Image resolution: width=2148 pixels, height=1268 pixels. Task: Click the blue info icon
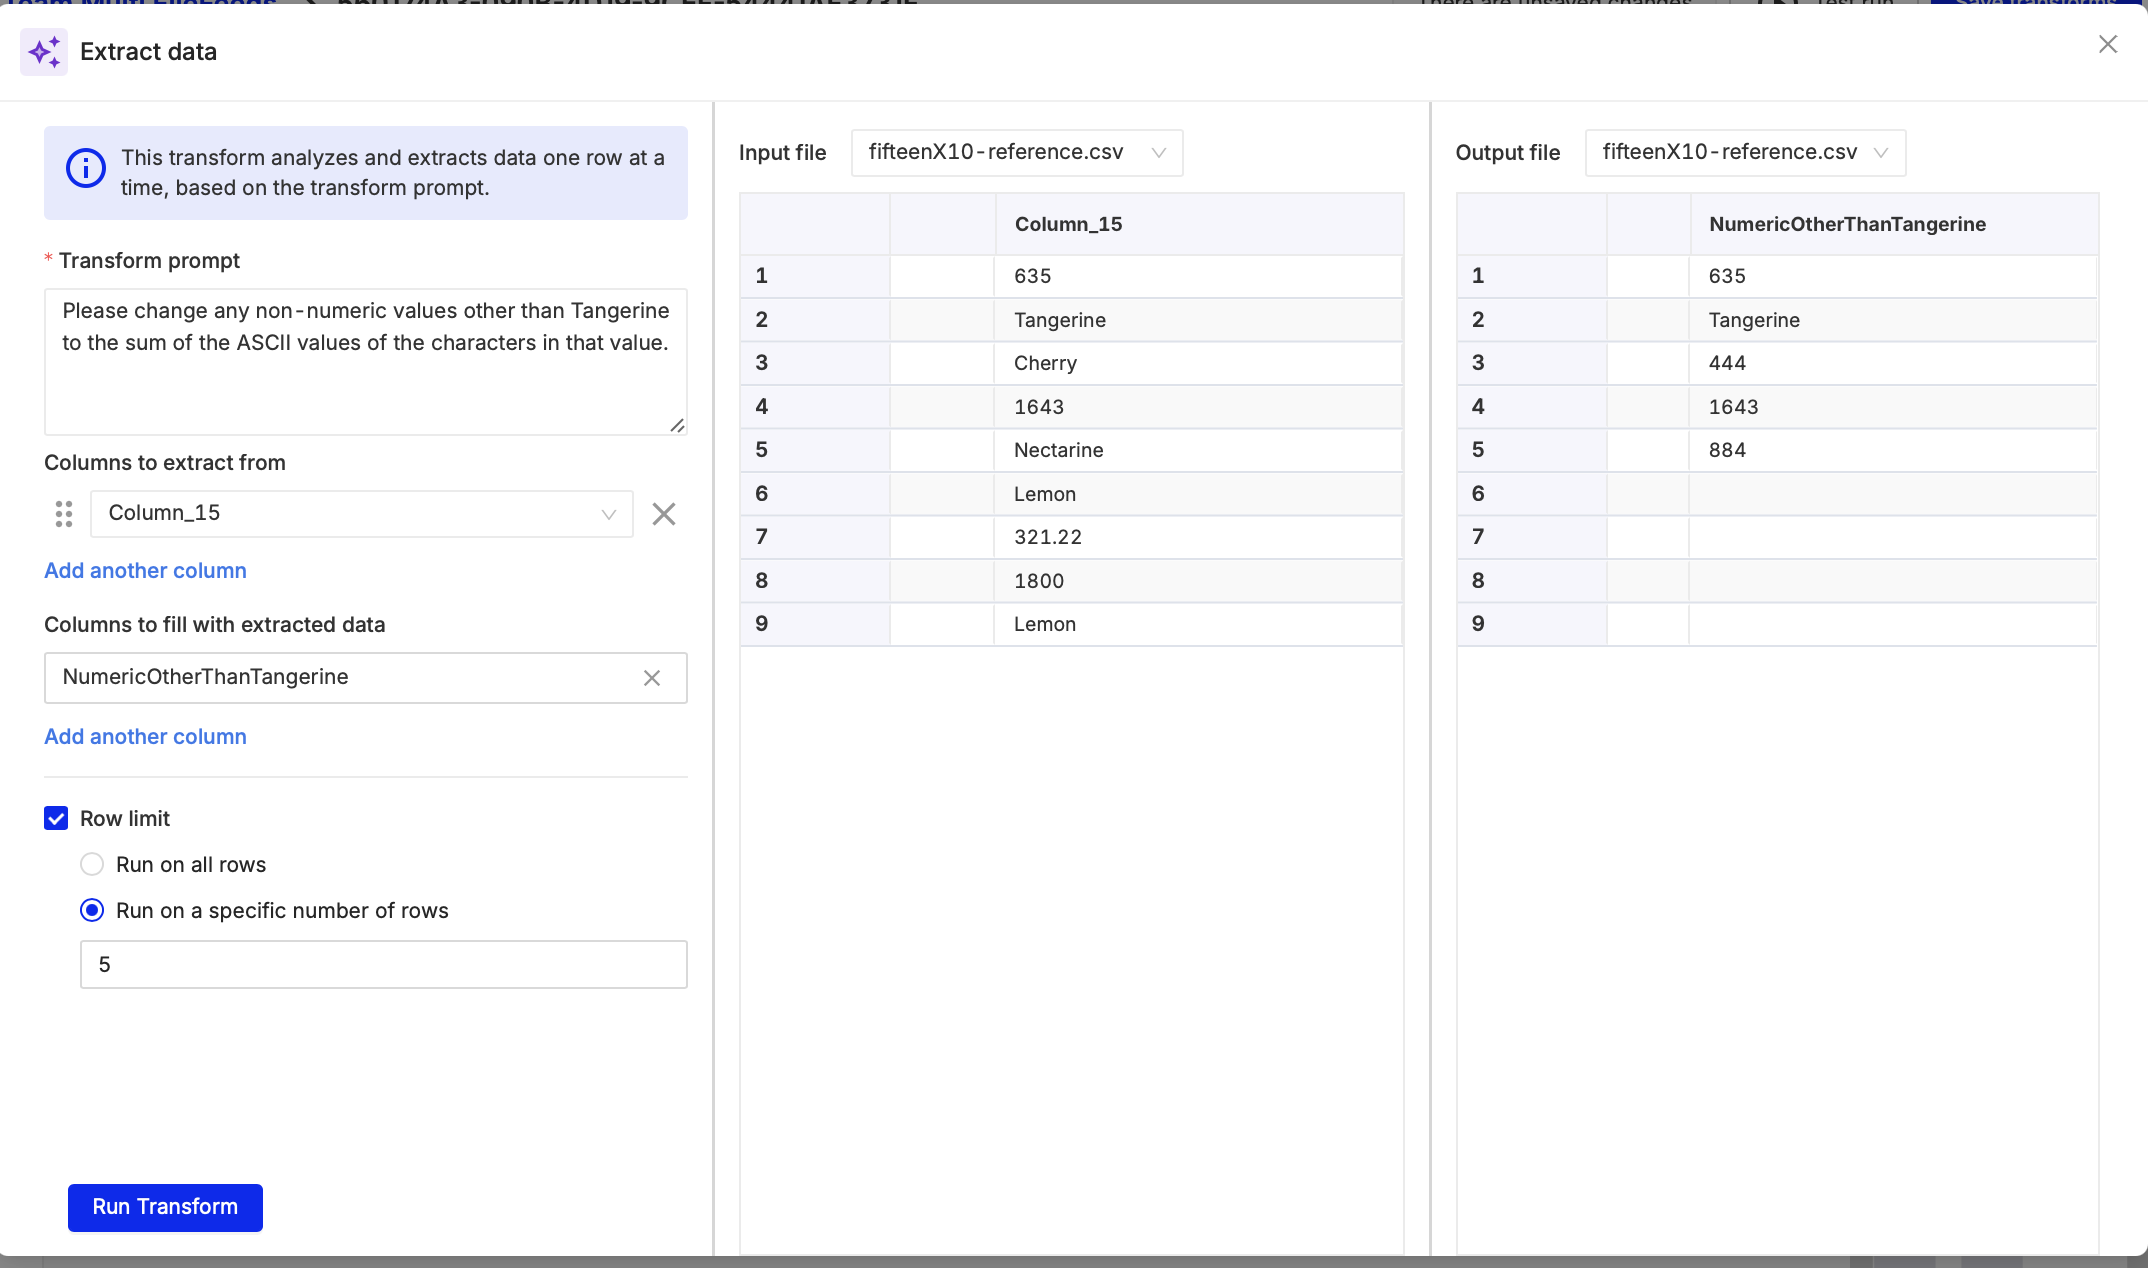point(86,168)
